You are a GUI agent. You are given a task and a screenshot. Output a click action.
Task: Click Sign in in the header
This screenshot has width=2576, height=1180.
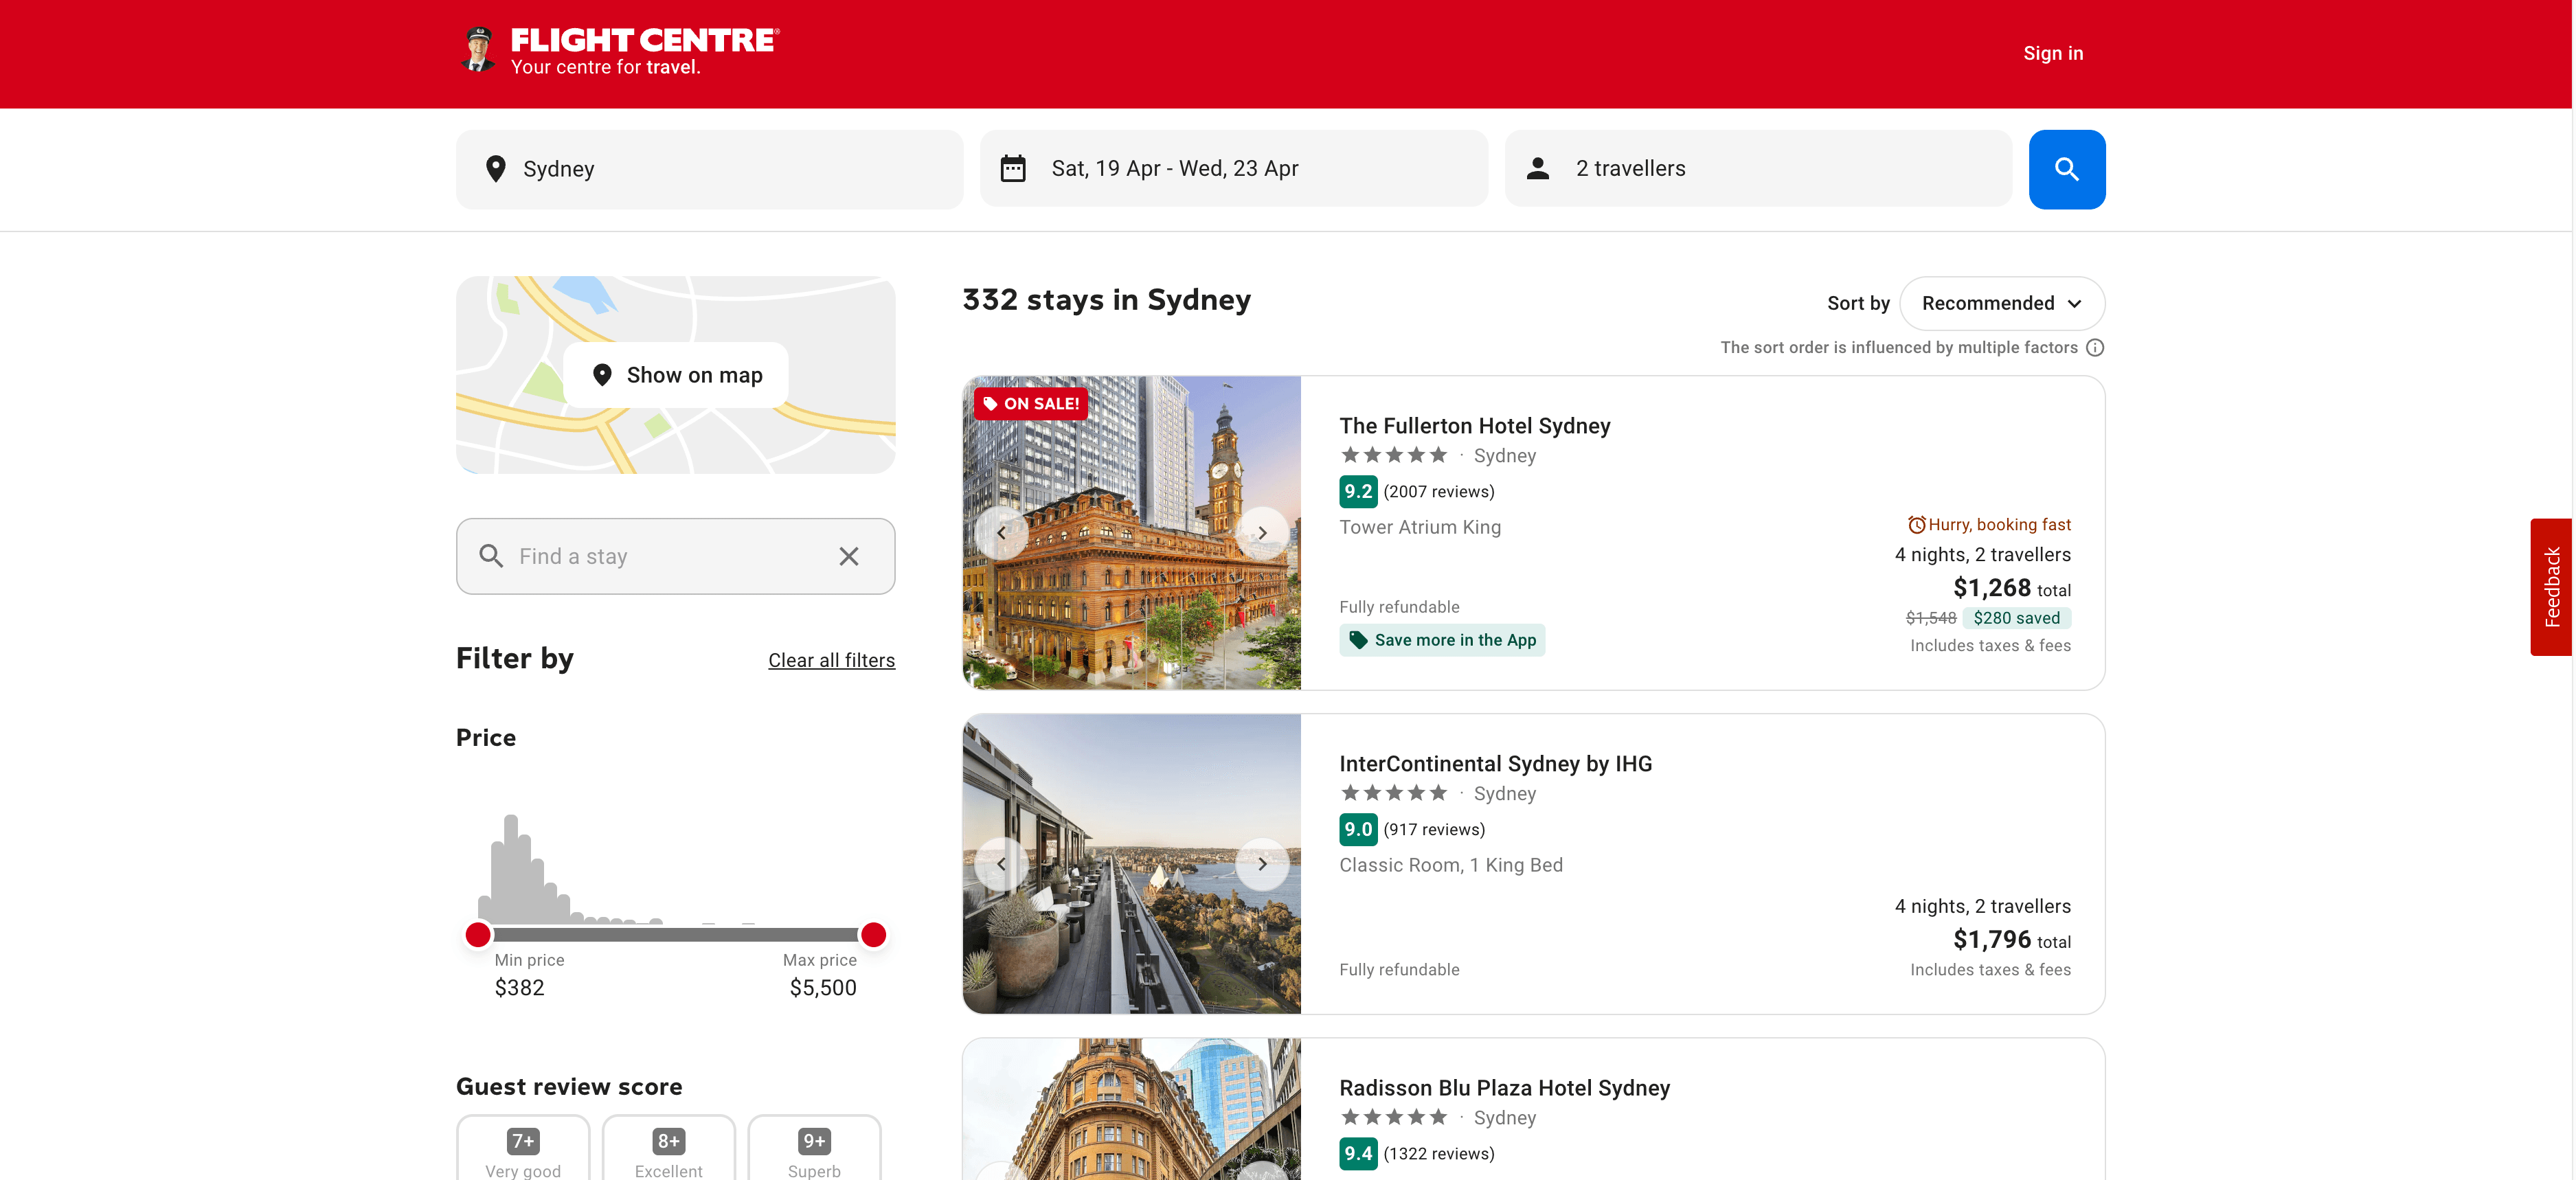2052,54
